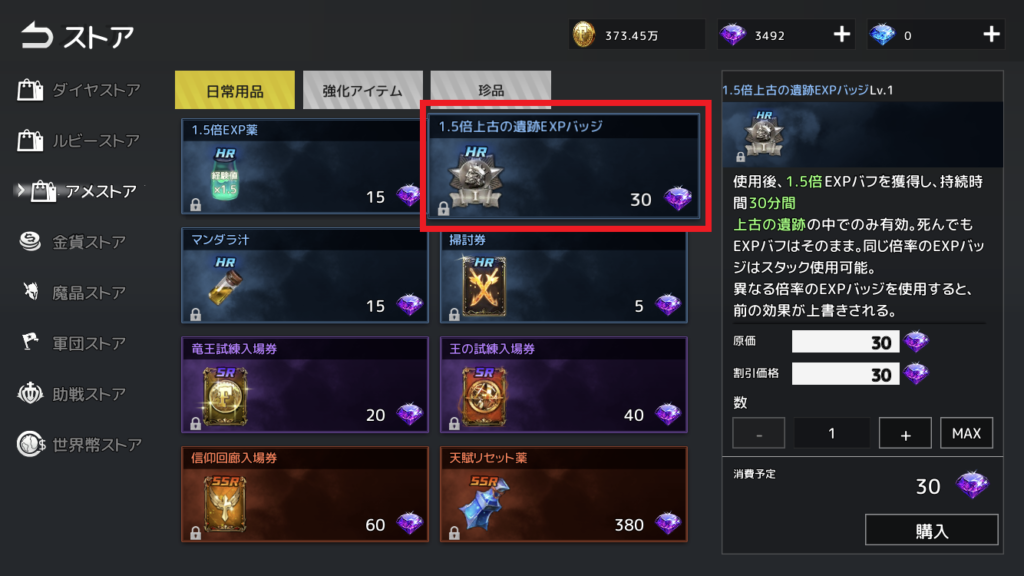Open 世界幣ストア from the sidebar
1024x576 pixels.
tap(79, 445)
